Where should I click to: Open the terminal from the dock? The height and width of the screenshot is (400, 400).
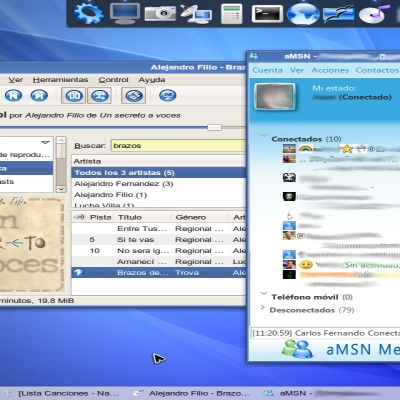[x=267, y=13]
